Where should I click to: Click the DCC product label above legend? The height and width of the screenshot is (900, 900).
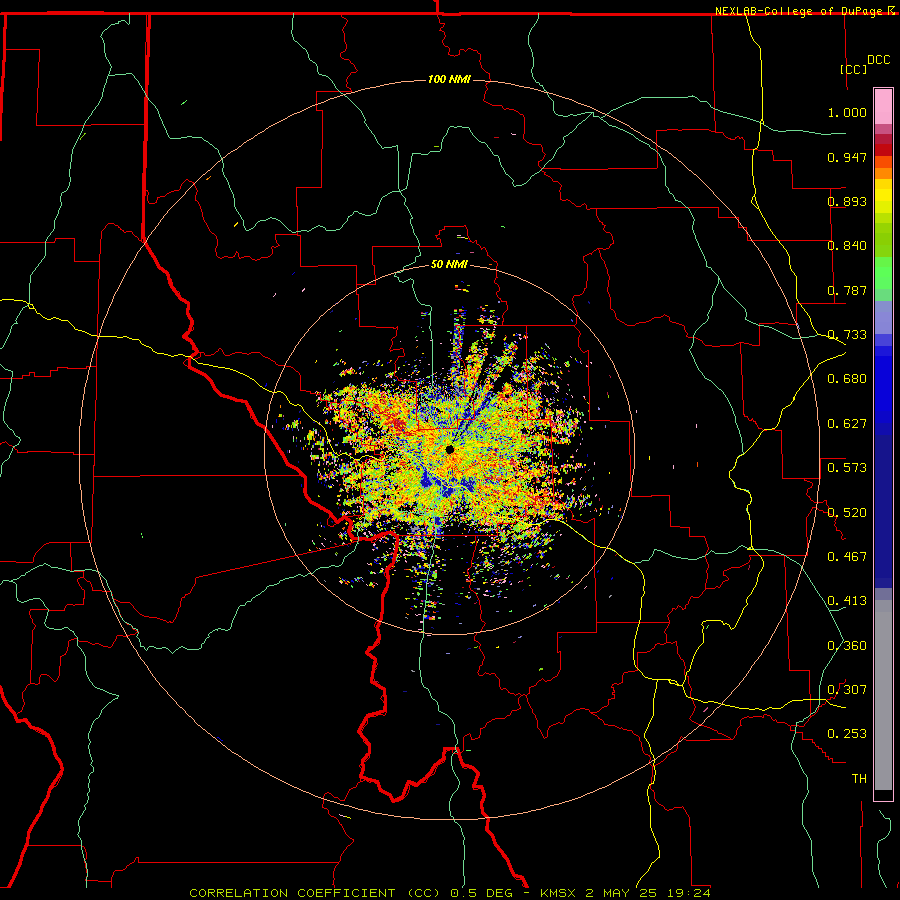click(x=879, y=60)
